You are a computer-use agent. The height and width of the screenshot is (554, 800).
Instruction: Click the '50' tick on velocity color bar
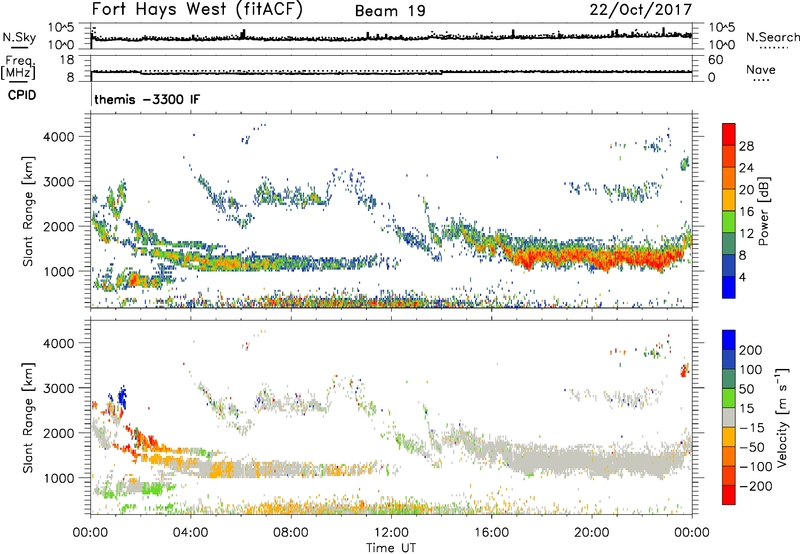point(746,389)
